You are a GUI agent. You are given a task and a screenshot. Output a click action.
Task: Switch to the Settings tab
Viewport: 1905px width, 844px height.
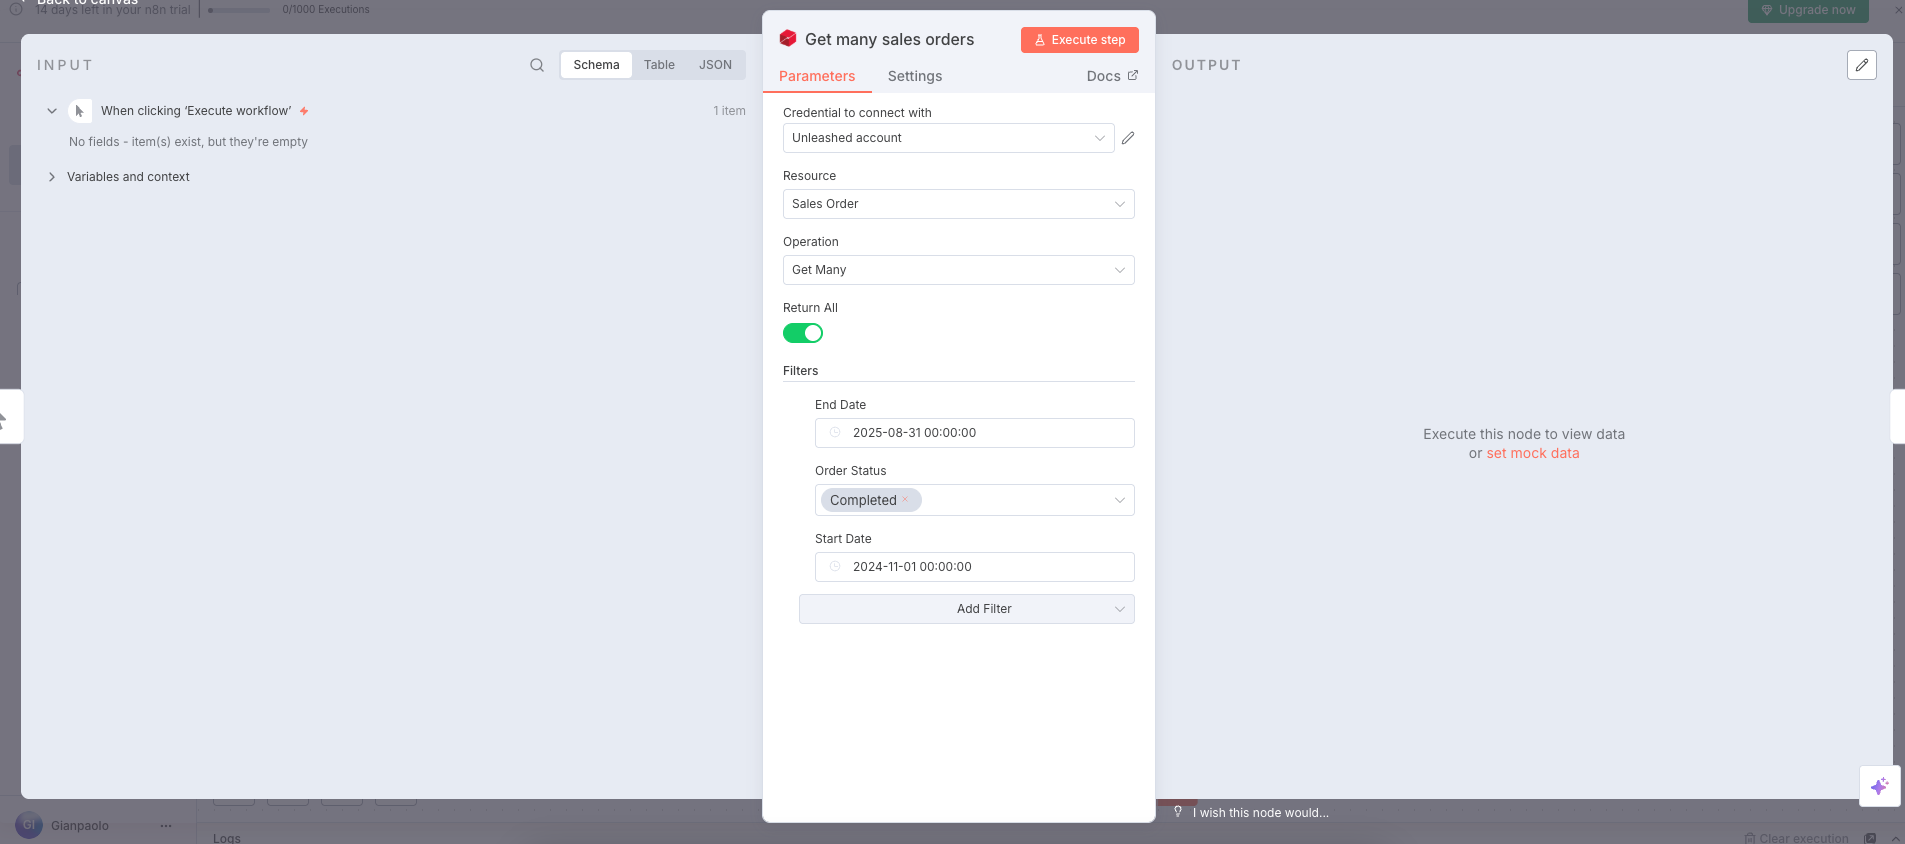(915, 76)
